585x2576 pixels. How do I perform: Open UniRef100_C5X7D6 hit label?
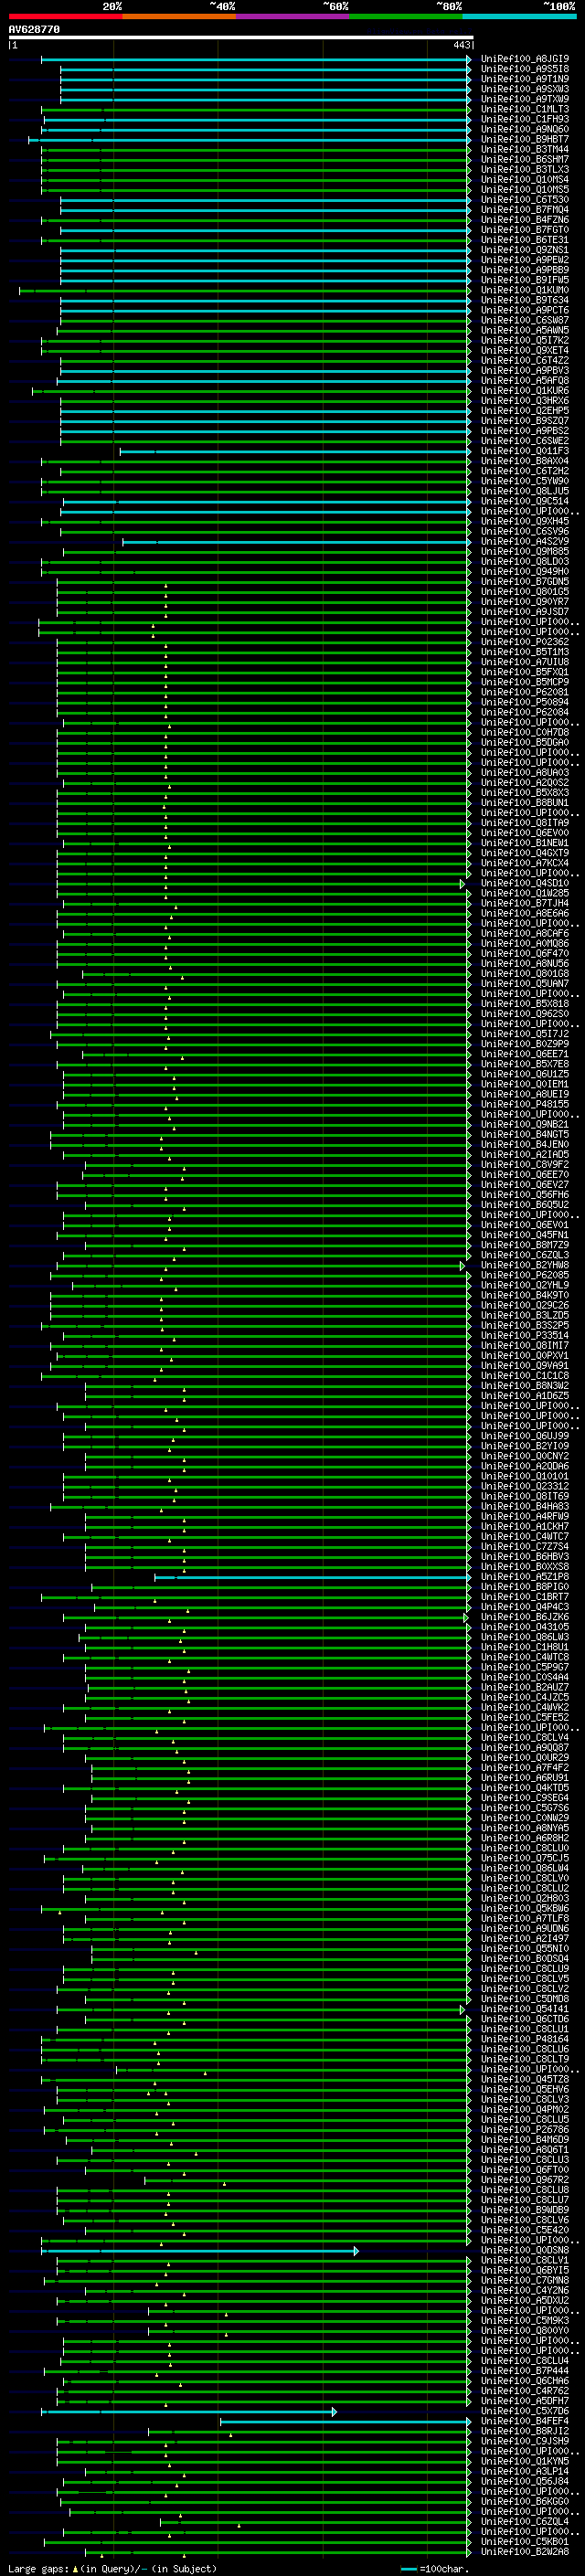pyautogui.click(x=525, y=2410)
